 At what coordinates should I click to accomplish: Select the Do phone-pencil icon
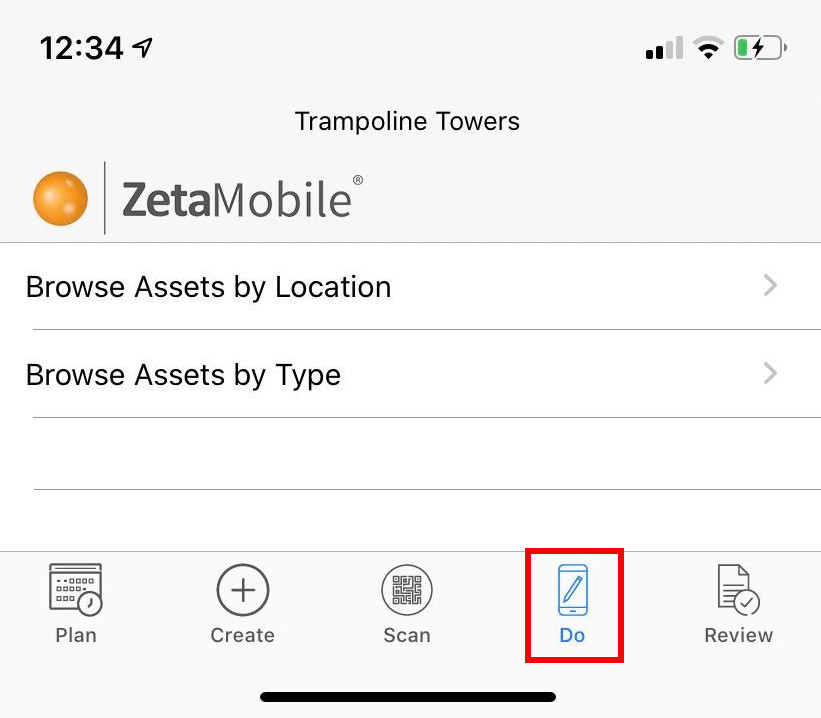(x=573, y=590)
